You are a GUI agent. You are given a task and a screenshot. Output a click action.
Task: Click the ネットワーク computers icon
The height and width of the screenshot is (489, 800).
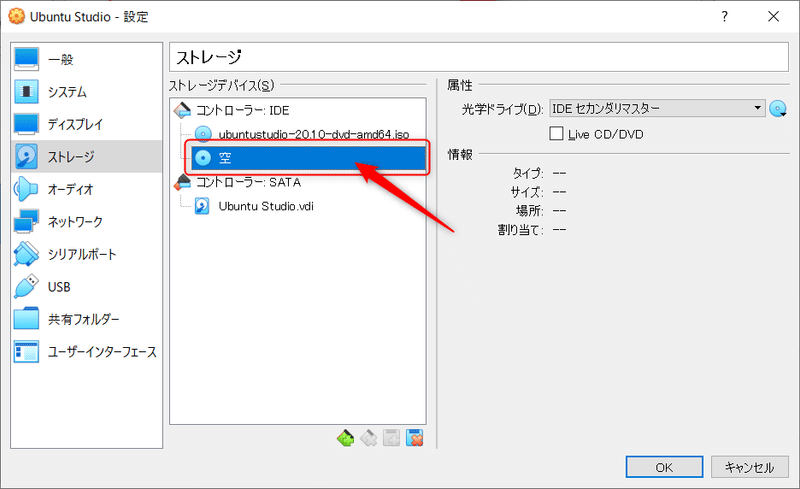(26, 222)
